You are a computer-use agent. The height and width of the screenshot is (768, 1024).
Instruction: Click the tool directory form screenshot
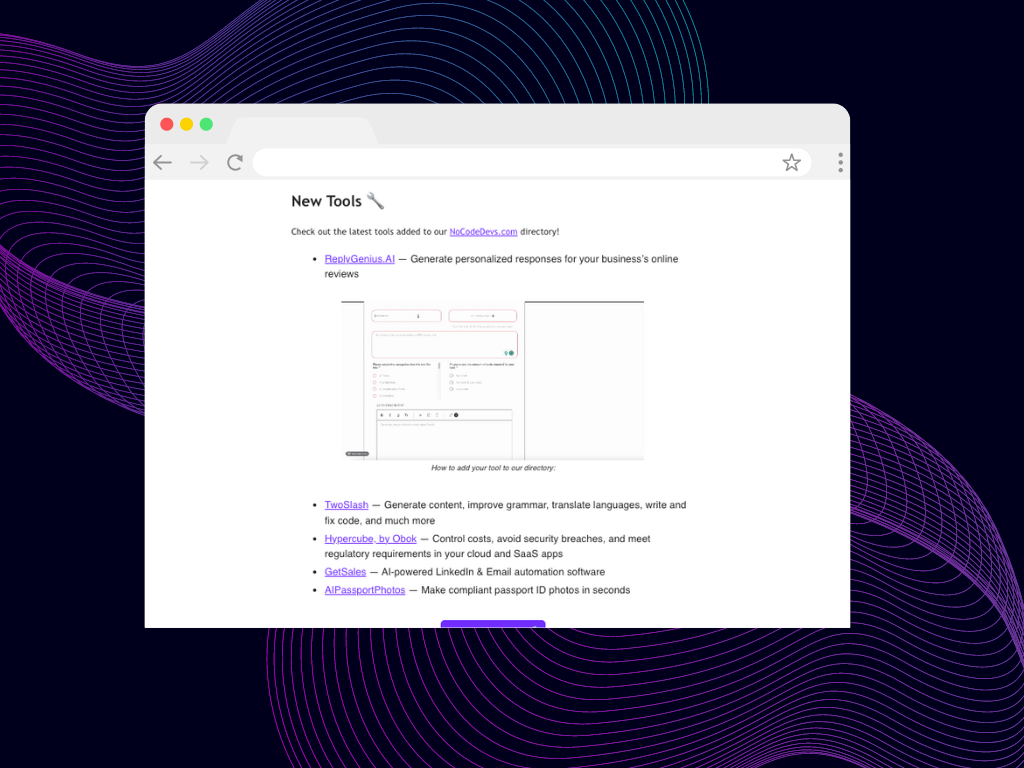click(492, 381)
